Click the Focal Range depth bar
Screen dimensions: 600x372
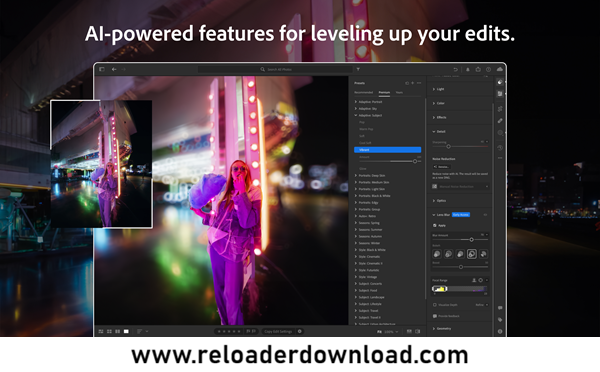[460, 289]
